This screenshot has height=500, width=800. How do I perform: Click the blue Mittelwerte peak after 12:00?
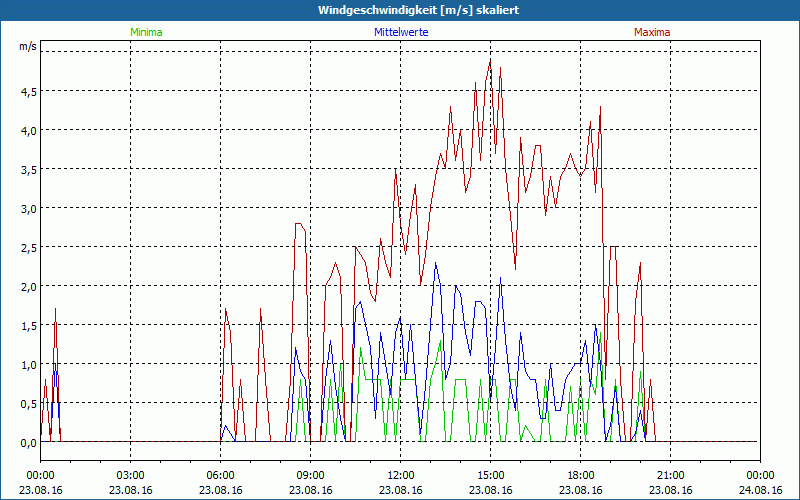435,263
